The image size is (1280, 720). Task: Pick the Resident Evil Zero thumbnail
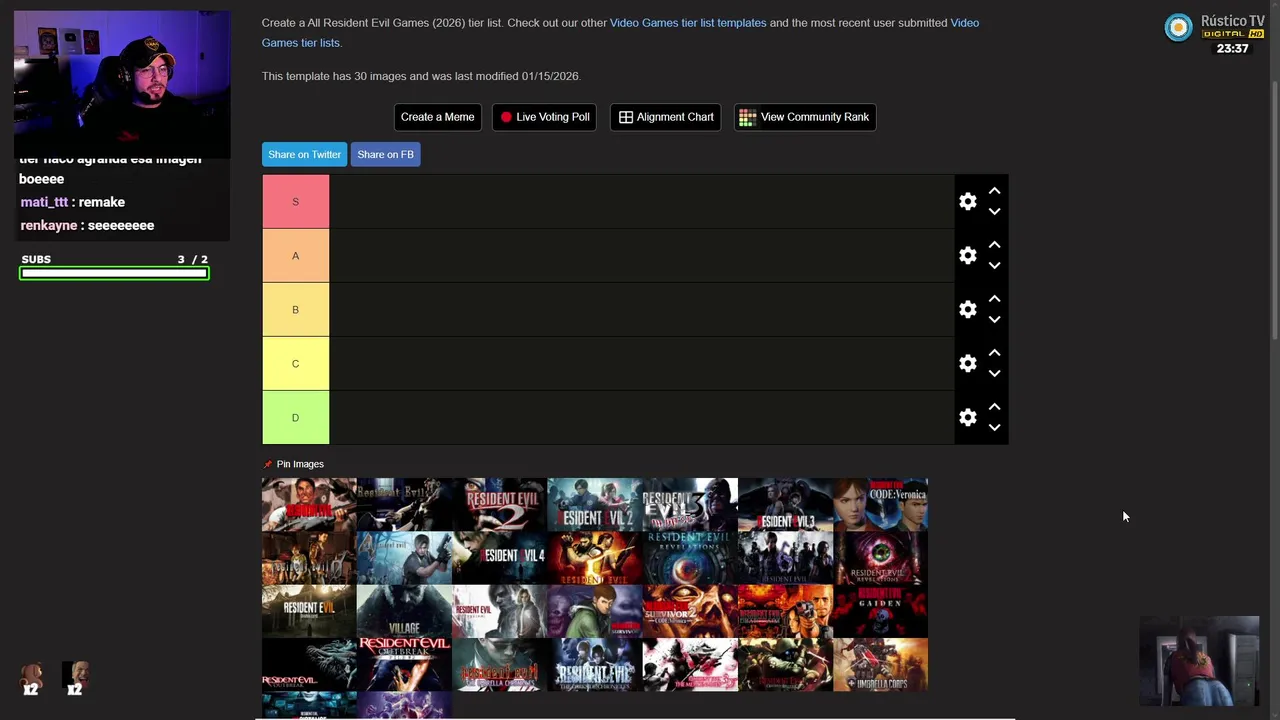(309, 558)
